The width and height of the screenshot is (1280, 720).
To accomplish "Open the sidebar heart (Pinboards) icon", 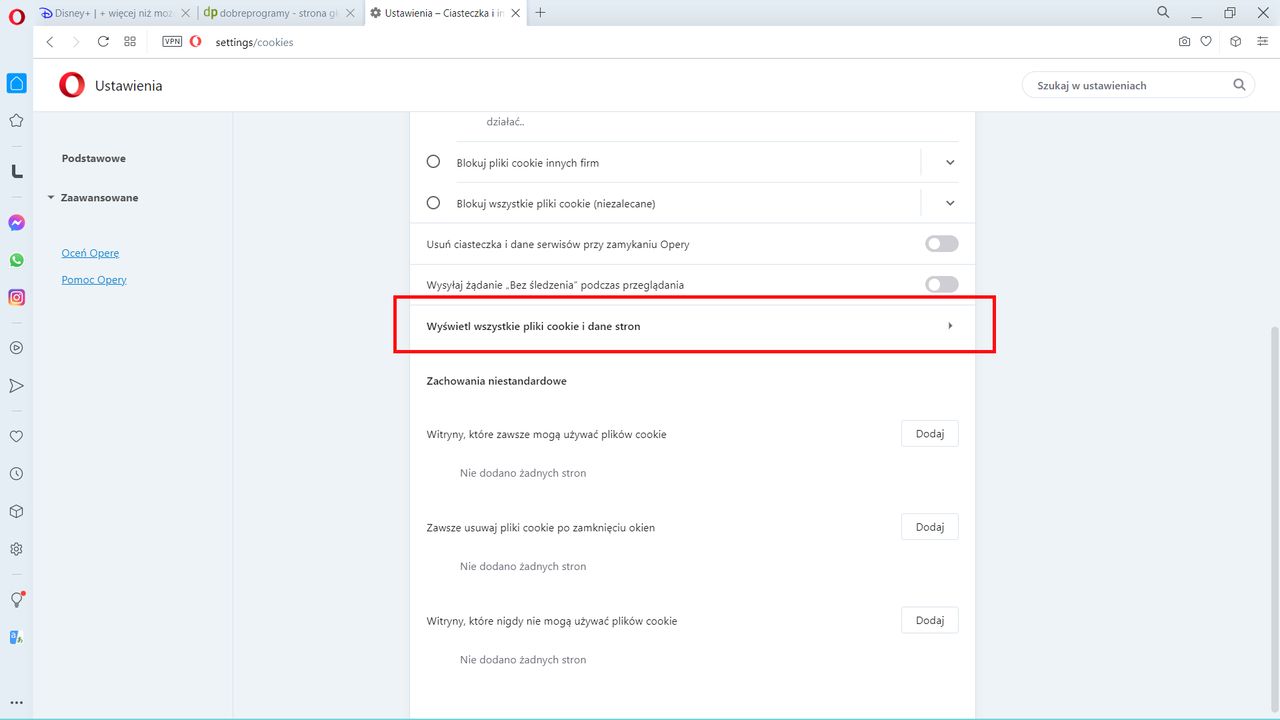I will coord(16,436).
